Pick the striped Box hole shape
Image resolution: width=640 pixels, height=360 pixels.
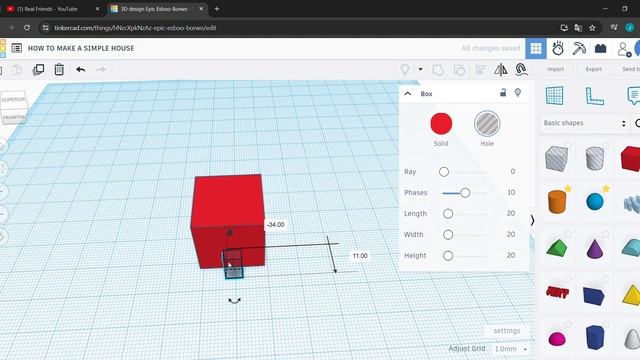(x=556, y=158)
